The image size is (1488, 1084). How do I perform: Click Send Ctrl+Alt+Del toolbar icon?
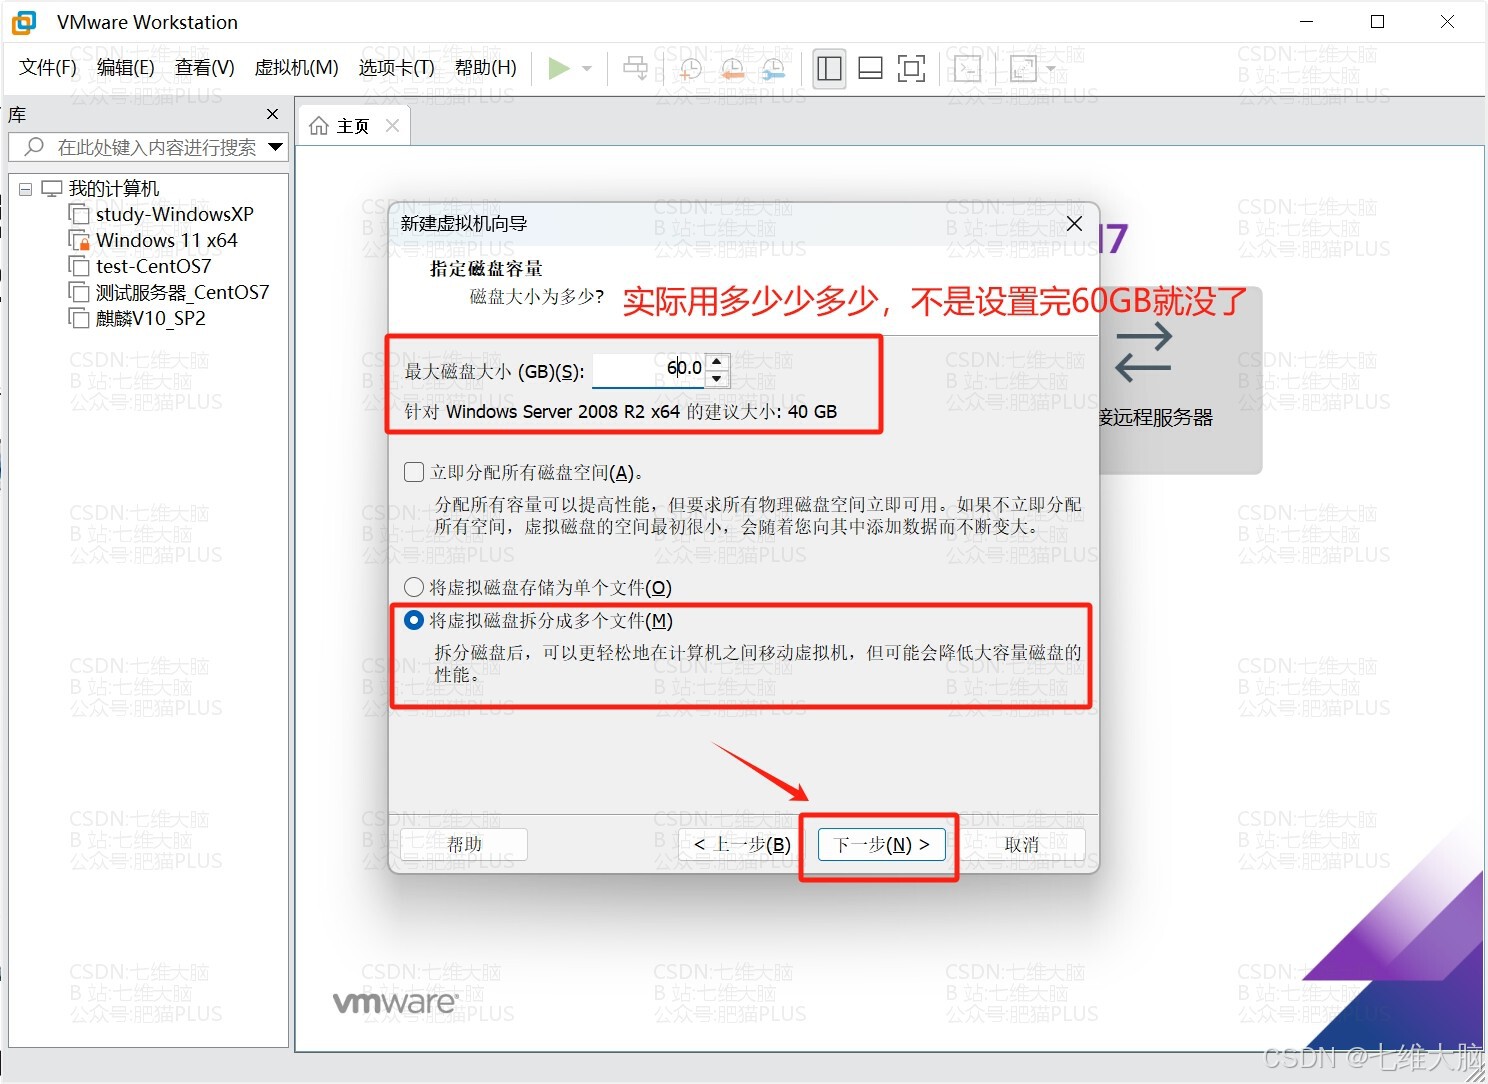[x=635, y=68]
